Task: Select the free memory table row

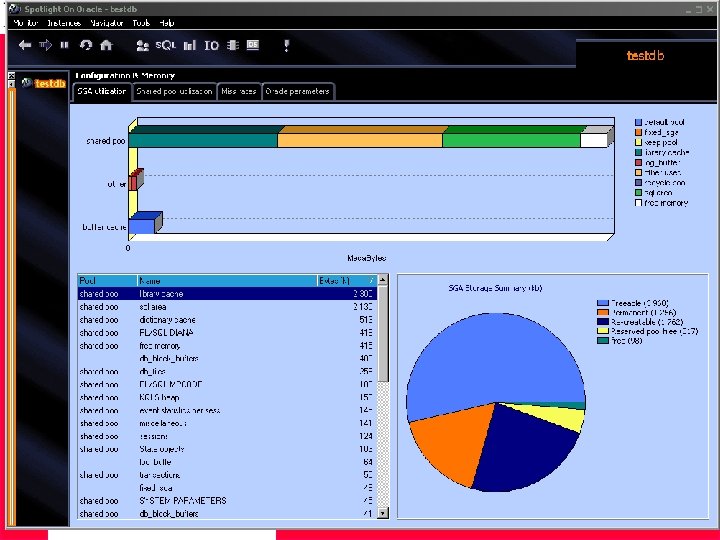Action: coord(227,345)
